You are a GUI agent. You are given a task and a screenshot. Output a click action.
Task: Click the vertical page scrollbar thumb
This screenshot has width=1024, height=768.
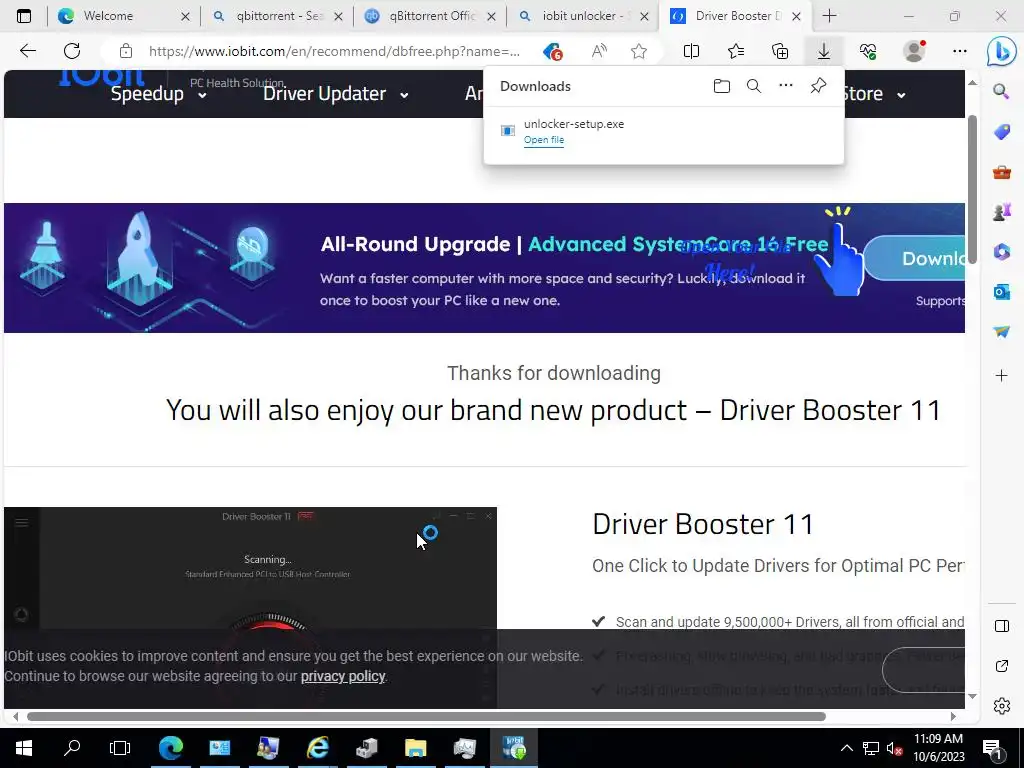point(972,189)
